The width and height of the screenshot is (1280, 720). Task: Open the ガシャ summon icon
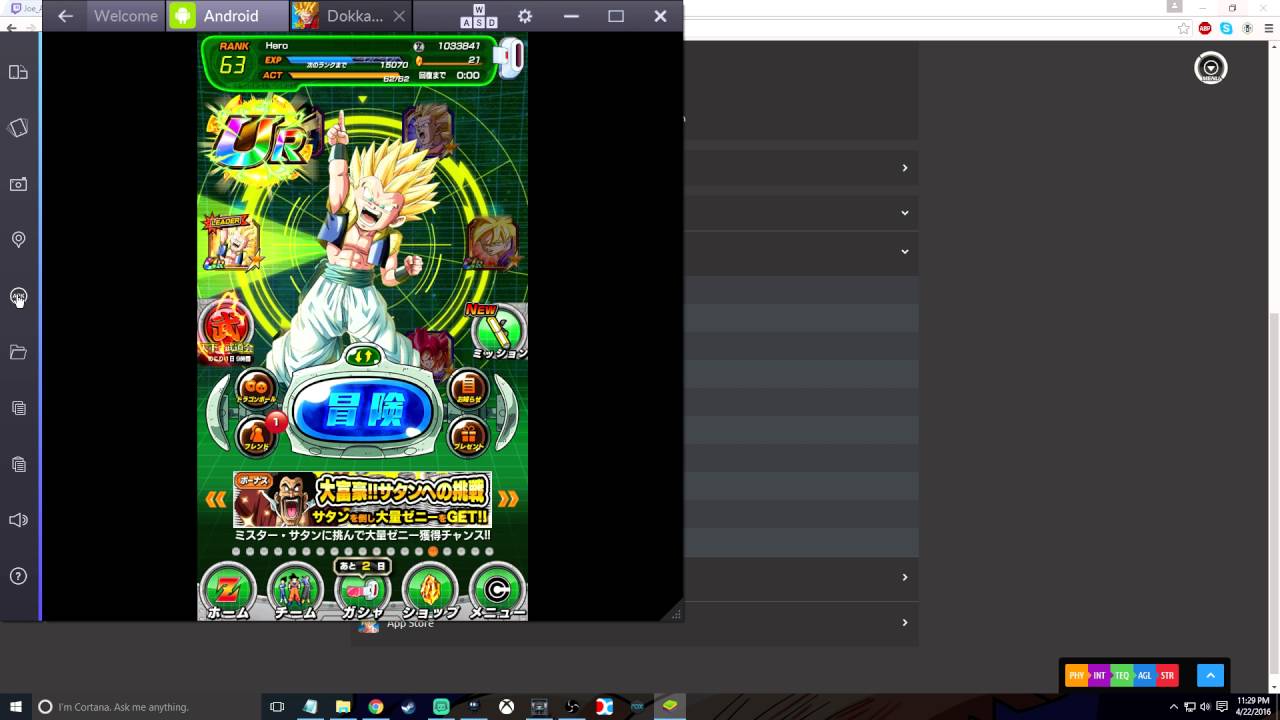tap(363, 591)
